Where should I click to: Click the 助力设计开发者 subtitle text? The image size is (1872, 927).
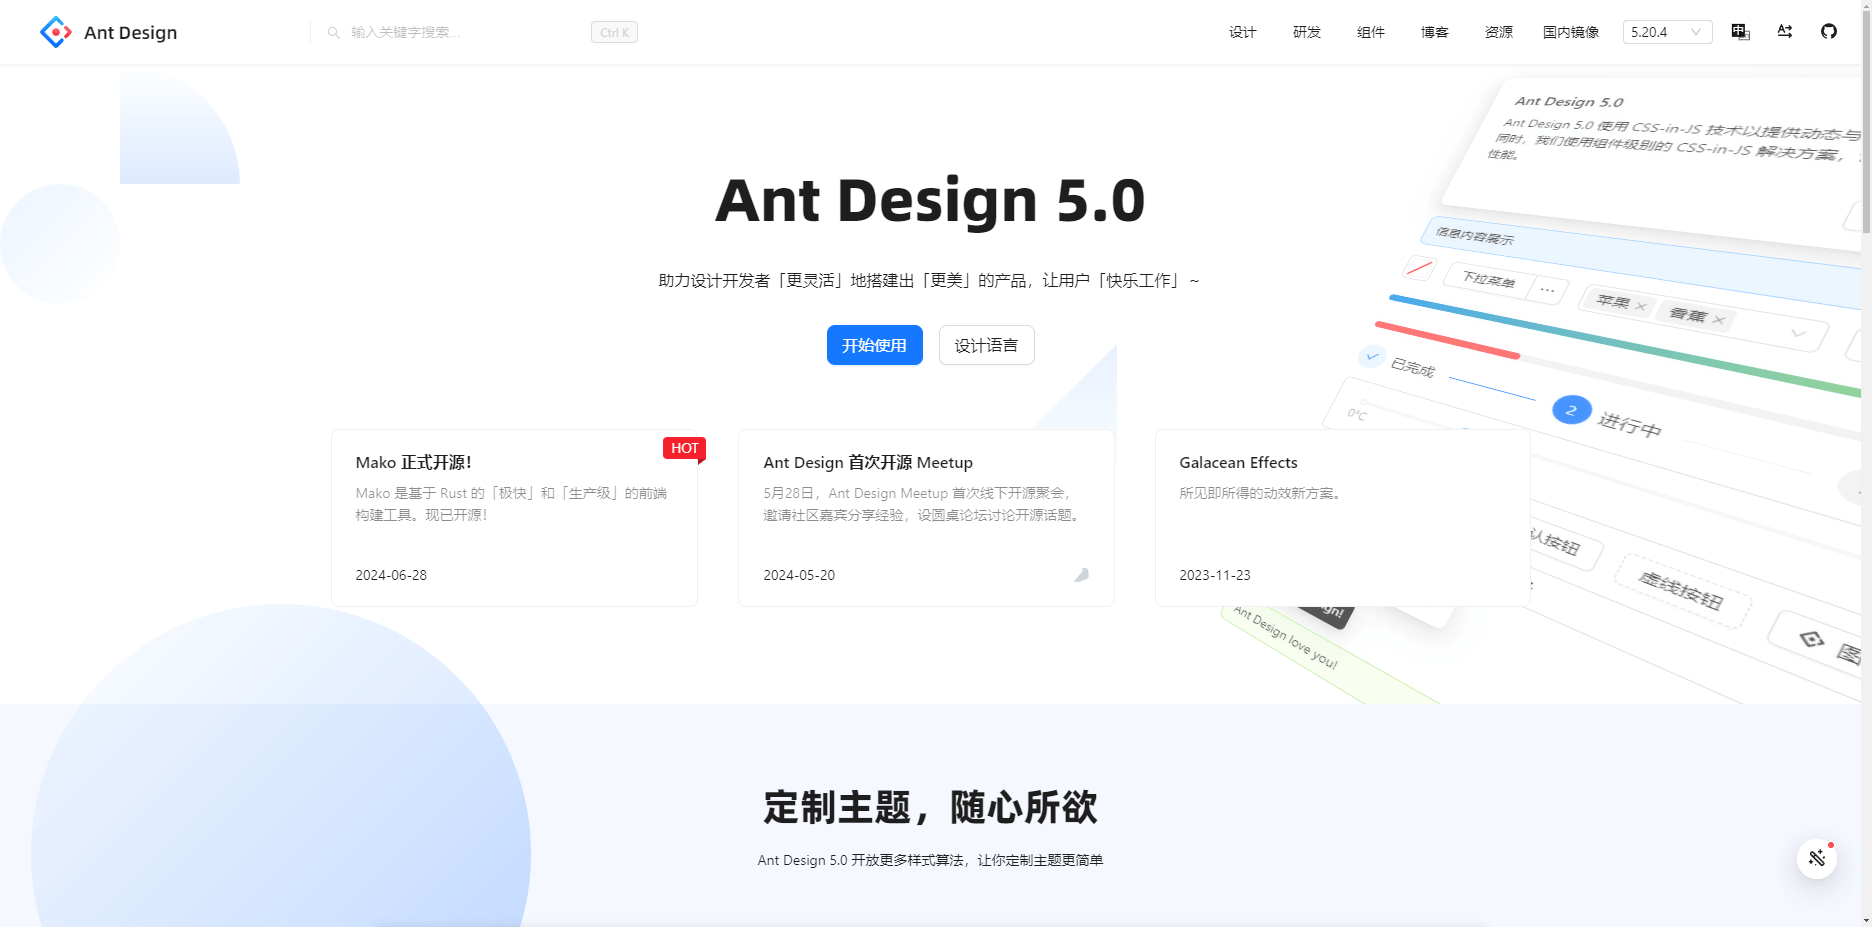(x=929, y=281)
